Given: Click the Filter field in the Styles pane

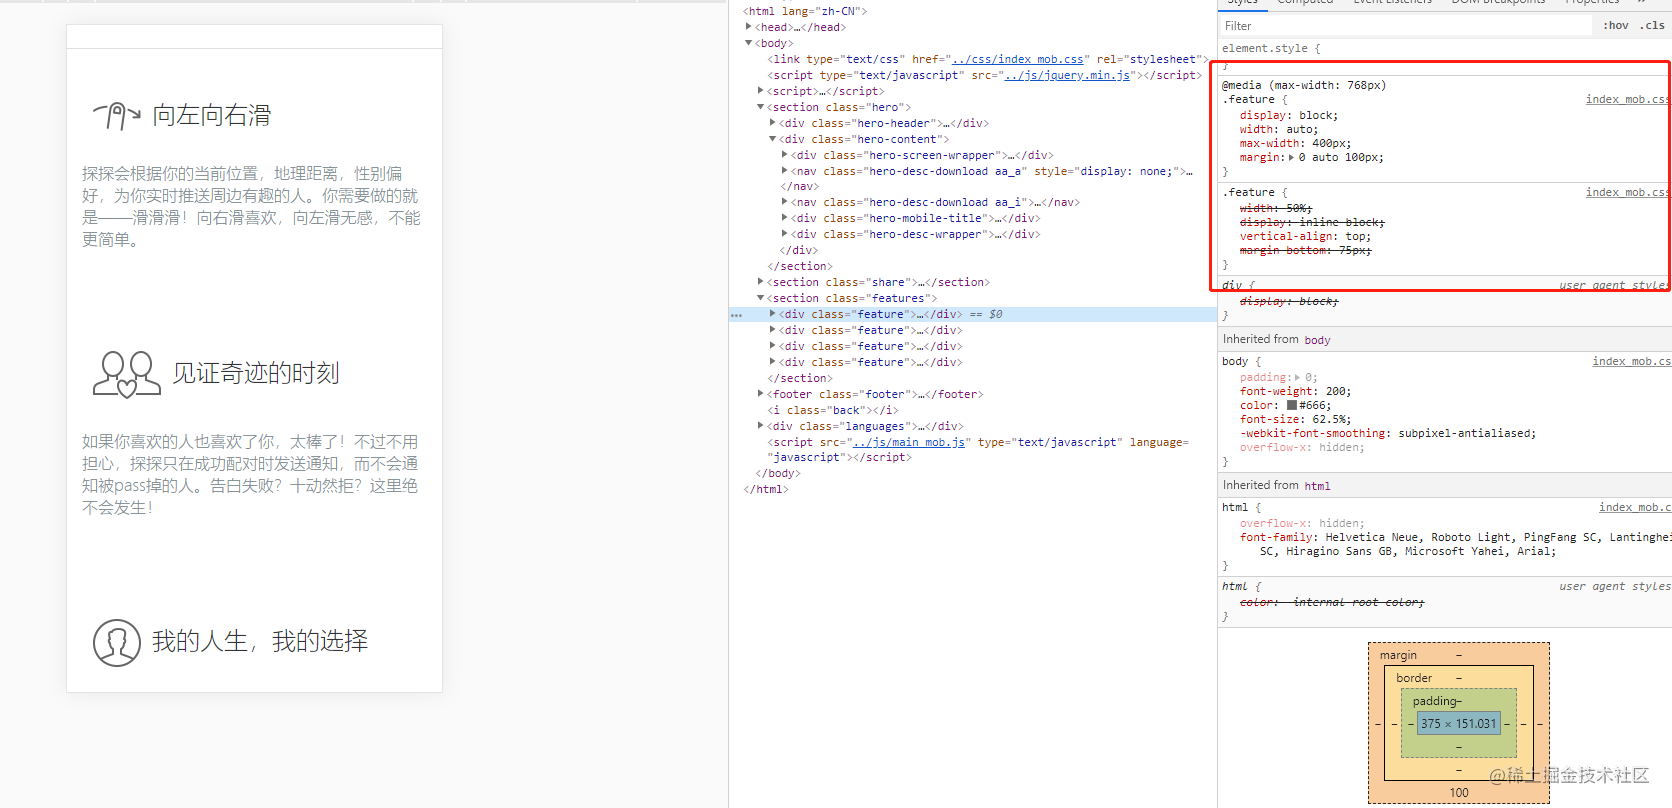Looking at the screenshot, I should (x=1405, y=26).
